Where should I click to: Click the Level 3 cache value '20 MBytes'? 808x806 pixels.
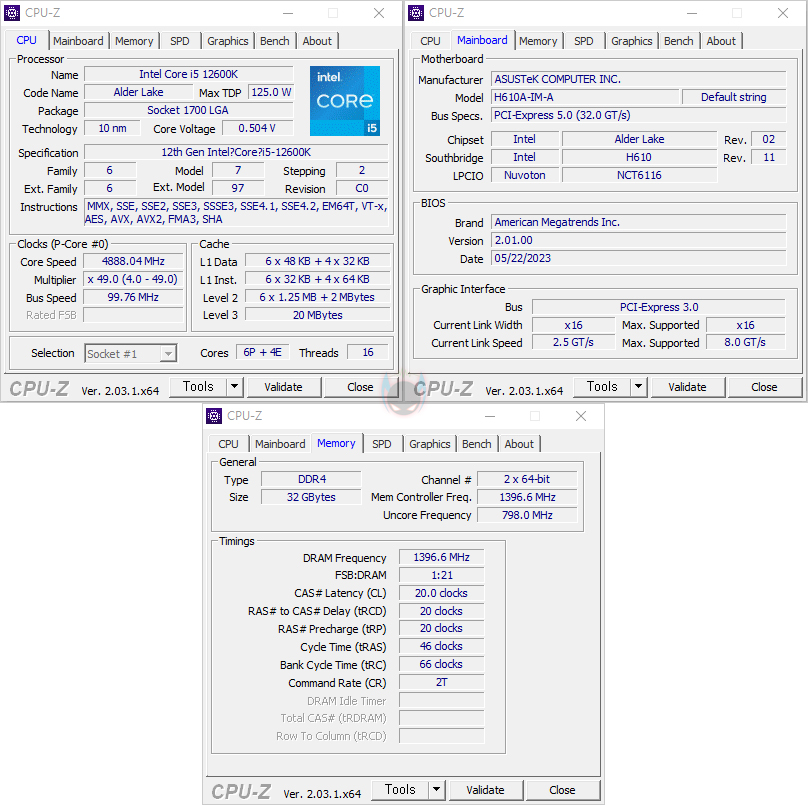coord(317,315)
